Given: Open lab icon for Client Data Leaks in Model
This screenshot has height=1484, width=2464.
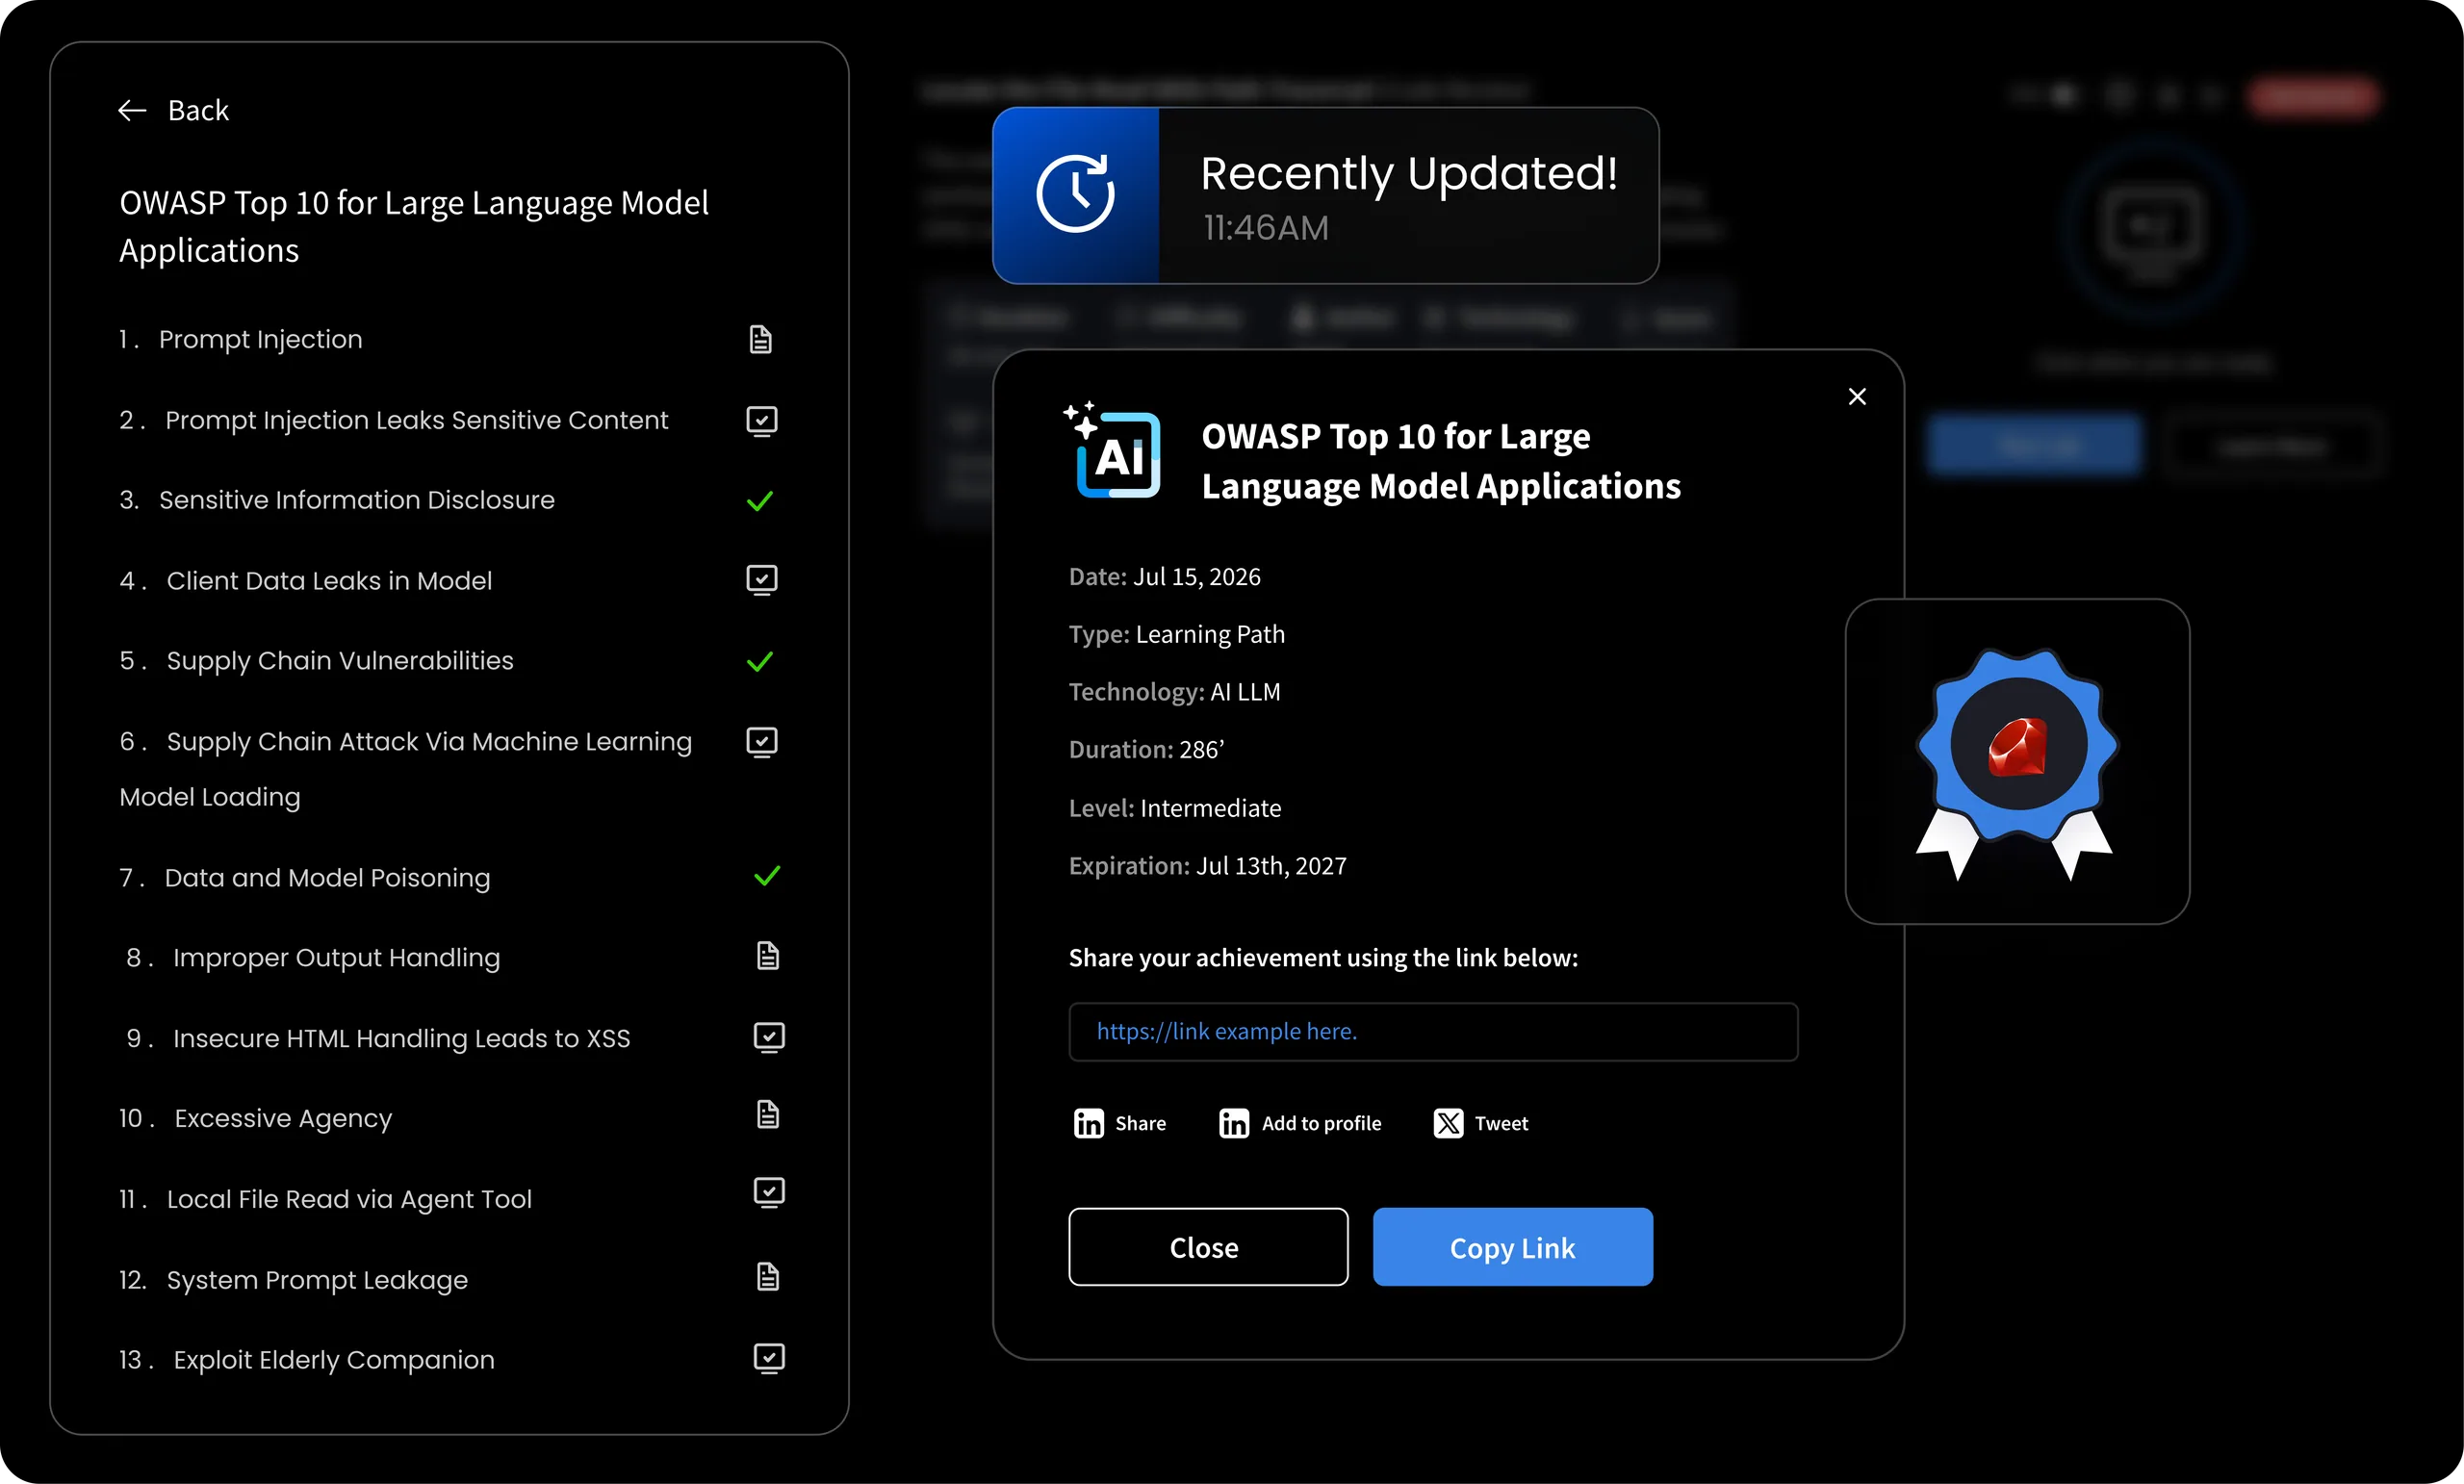Looking at the screenshot, I should click(762, 580).
